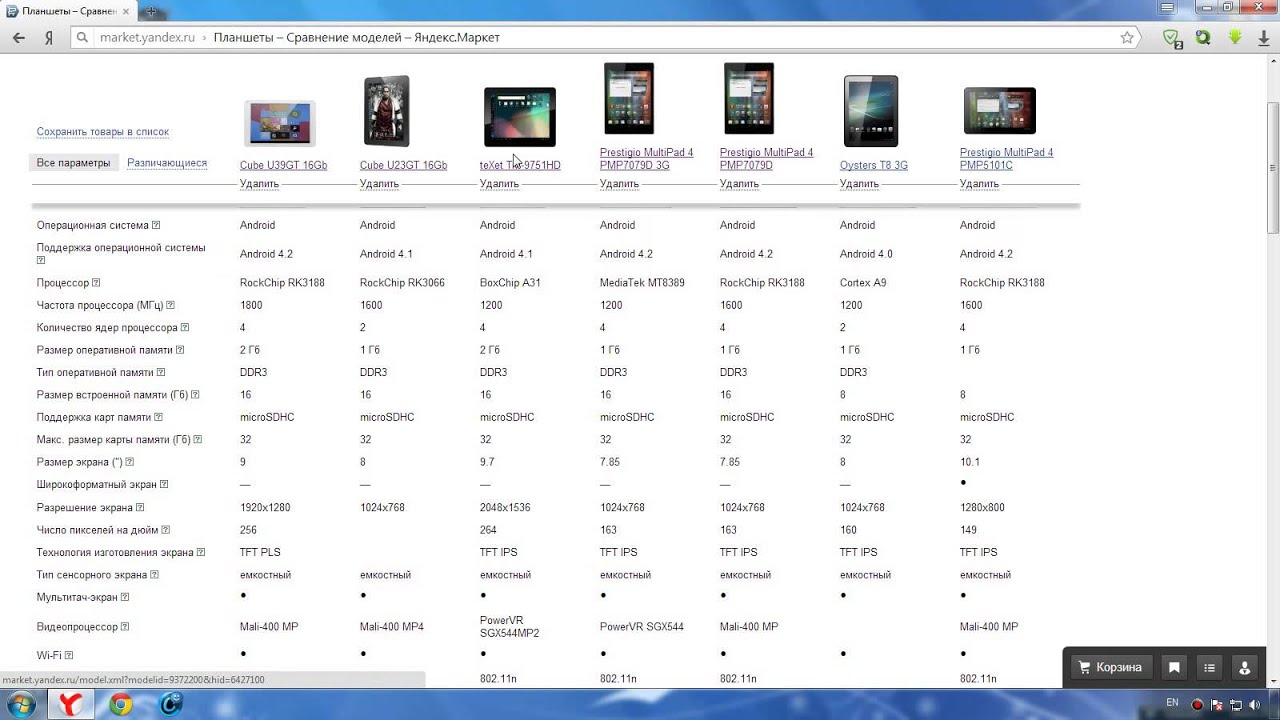
Task: Click EN language indicator in taskbar
Action: coord(1173,703)
